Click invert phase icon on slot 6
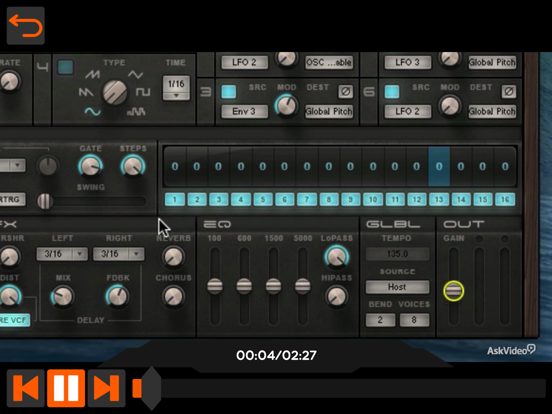552x414 pixels. point(509,92)
